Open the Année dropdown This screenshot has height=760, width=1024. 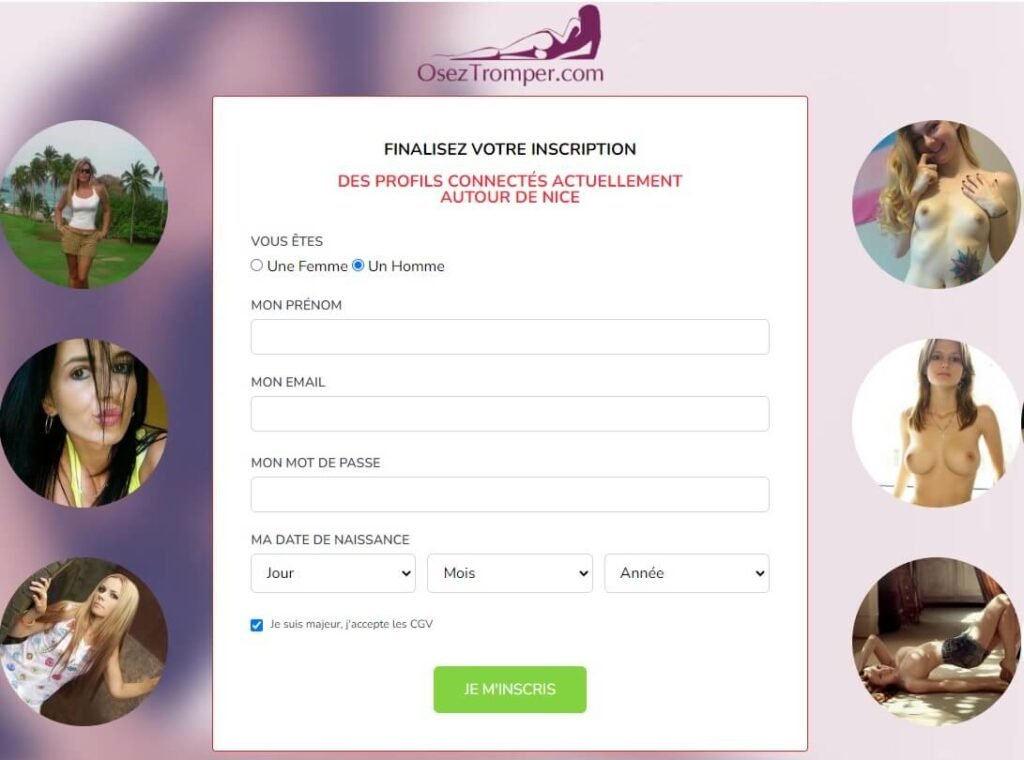pyautogui.click(x=687, y=573)
